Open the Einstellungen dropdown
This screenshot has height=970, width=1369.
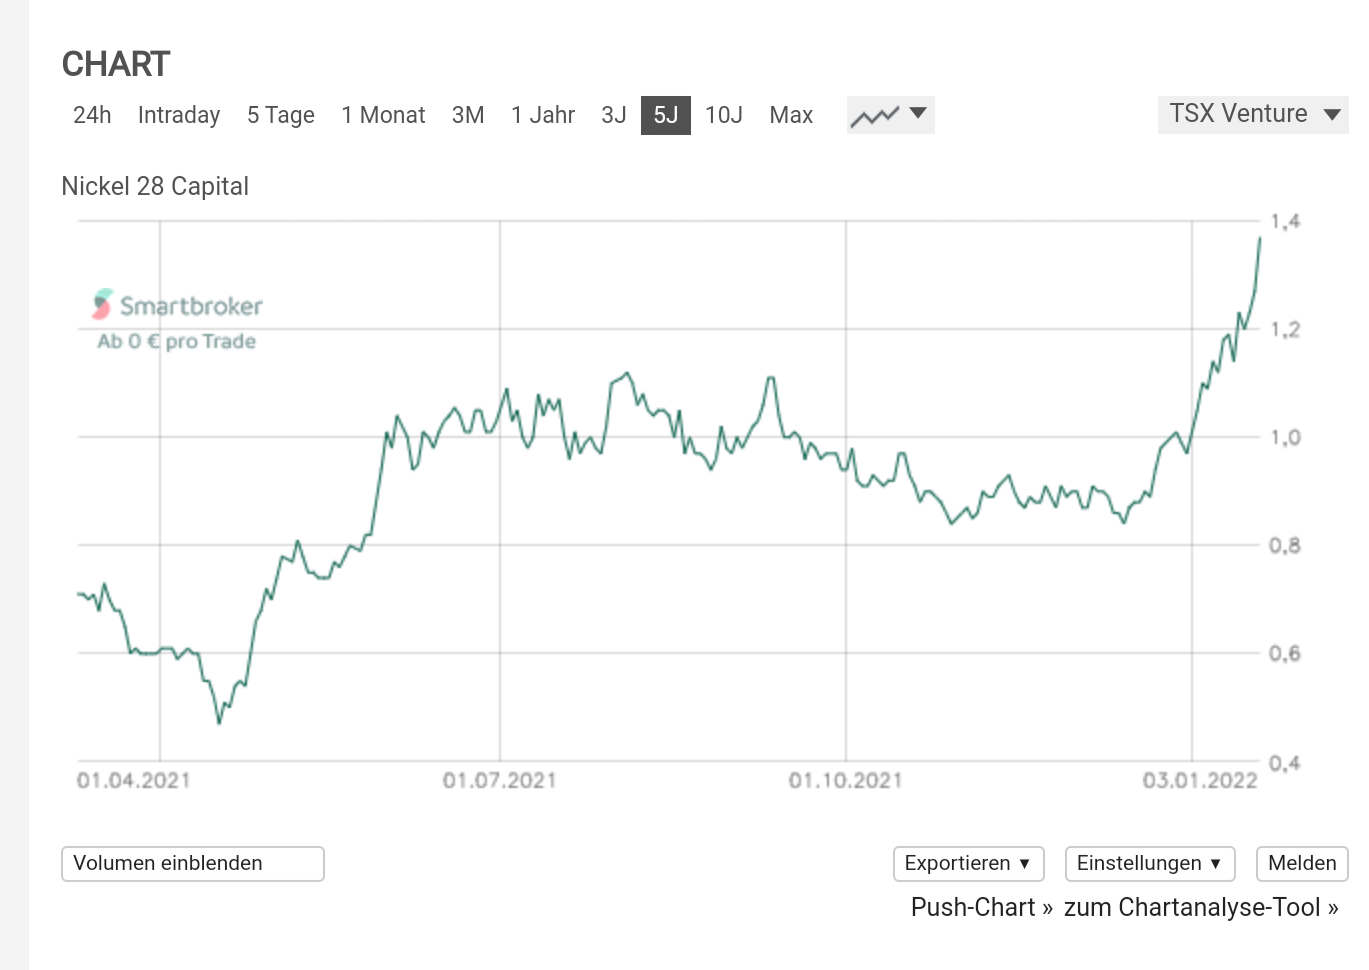tap(1150, 863)
